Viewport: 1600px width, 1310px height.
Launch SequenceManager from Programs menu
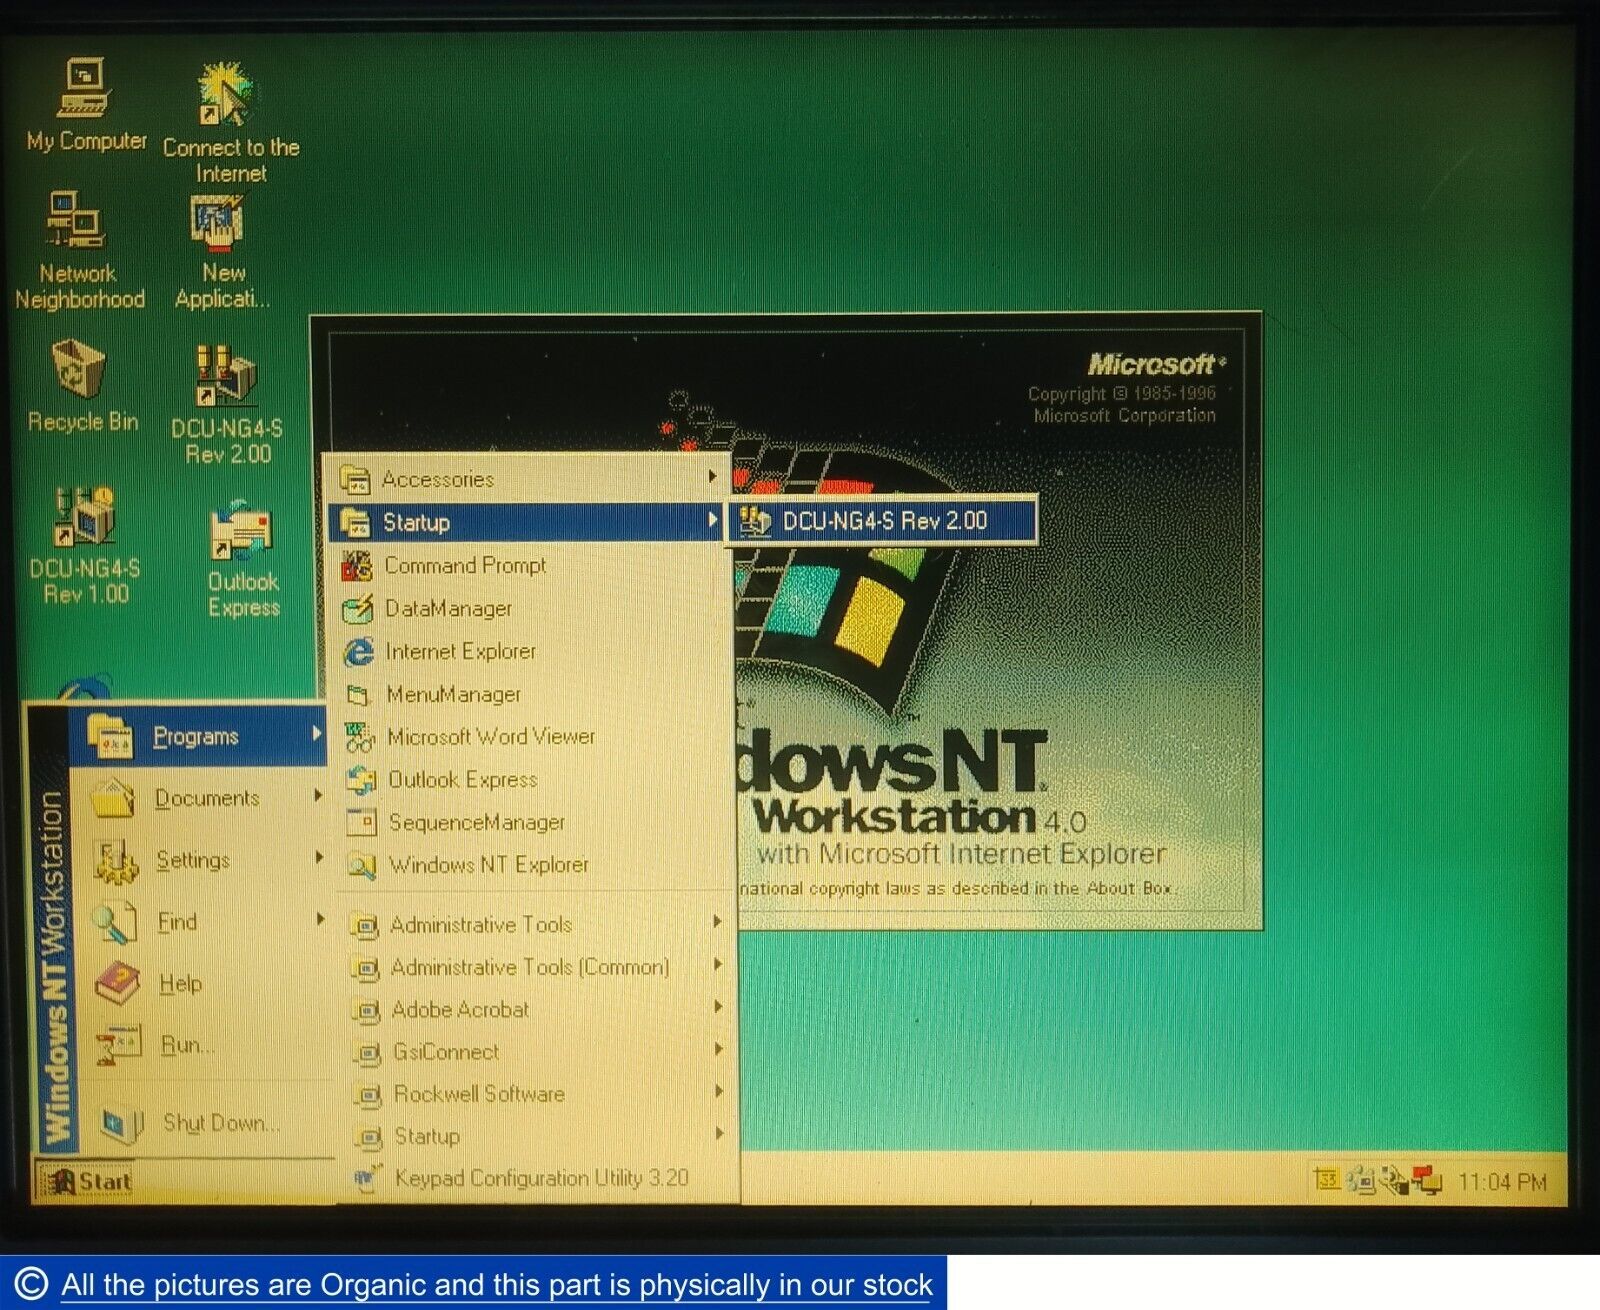pyautogui.click(x=534, y=822)
